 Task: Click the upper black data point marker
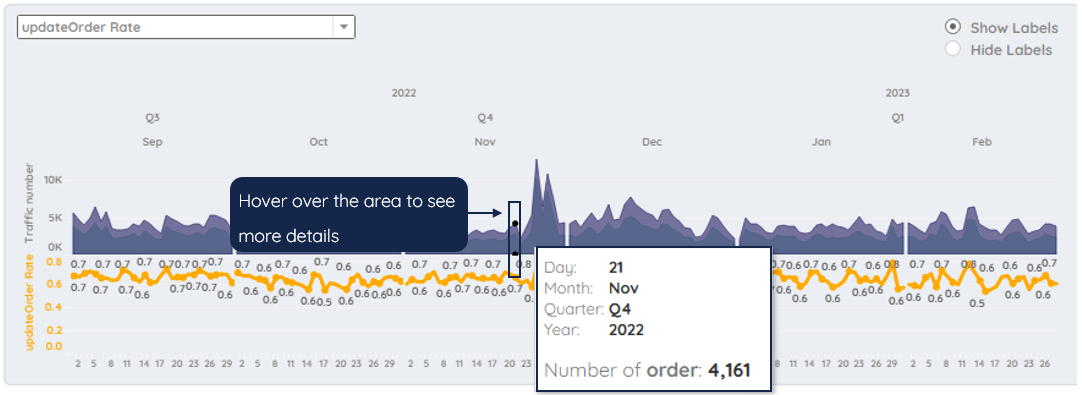pos(515,224)
